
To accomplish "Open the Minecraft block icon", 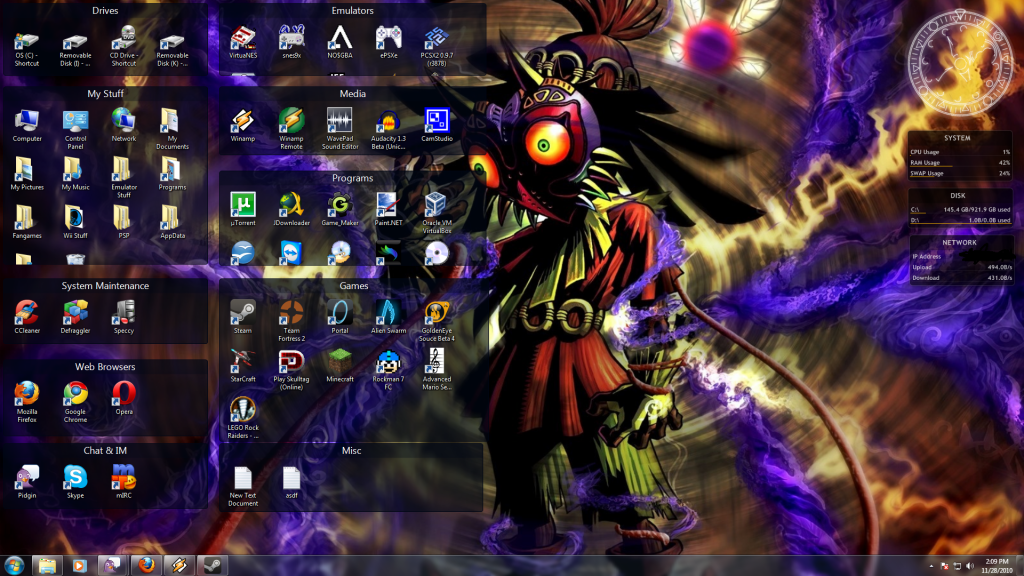I will click(x=340, y=366).
